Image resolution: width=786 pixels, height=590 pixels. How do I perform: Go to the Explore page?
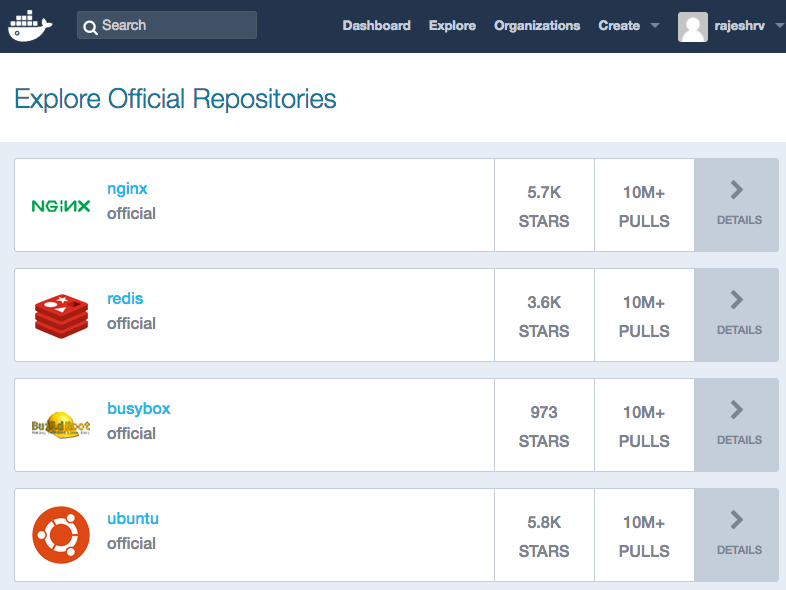tap(452, 26)
